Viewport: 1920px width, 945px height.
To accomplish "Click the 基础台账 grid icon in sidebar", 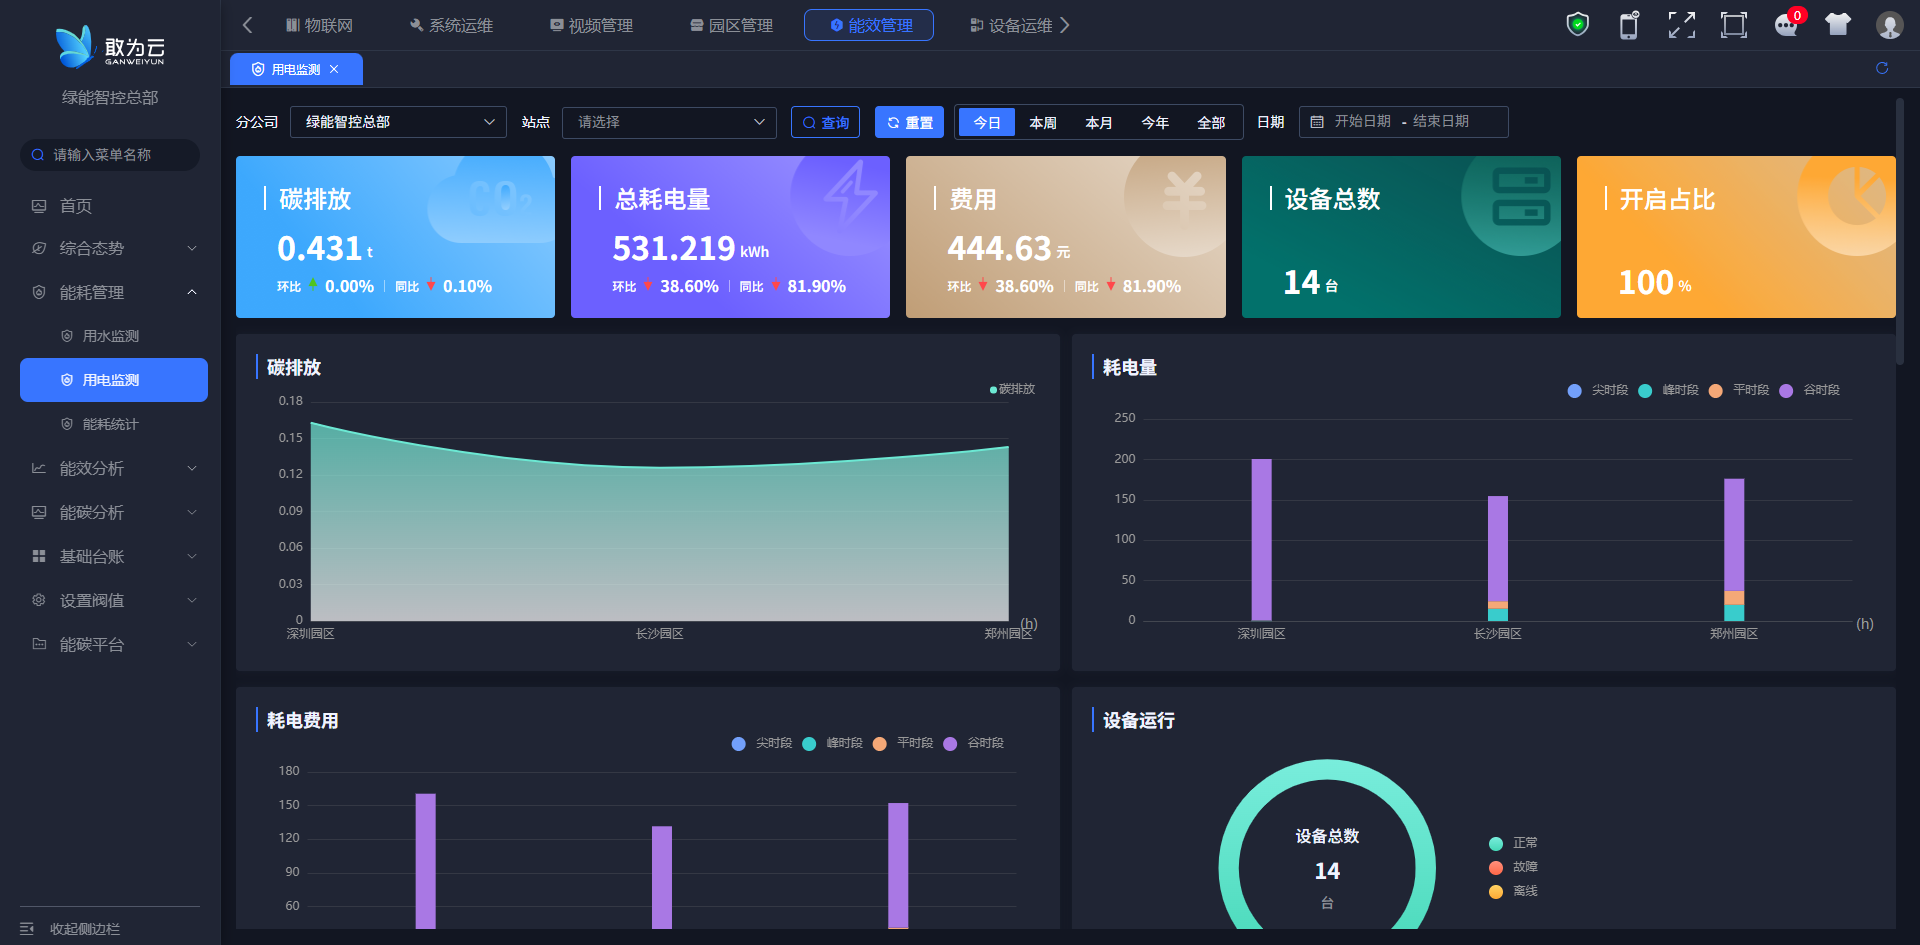I will 39,556.
